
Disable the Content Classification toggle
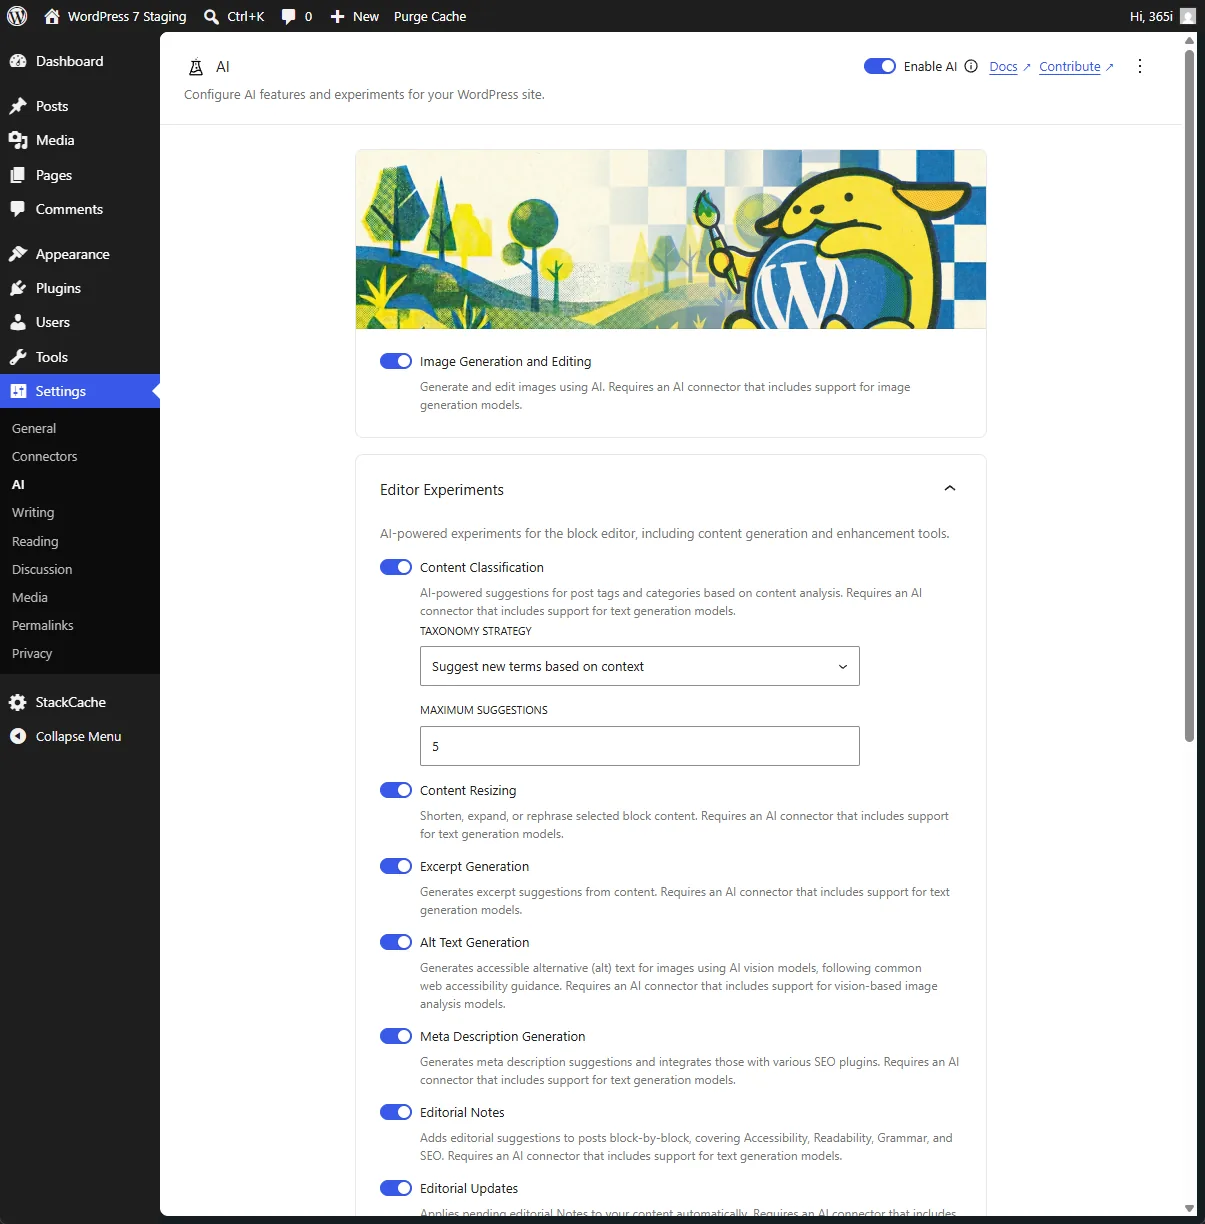(x=396, y=567)
